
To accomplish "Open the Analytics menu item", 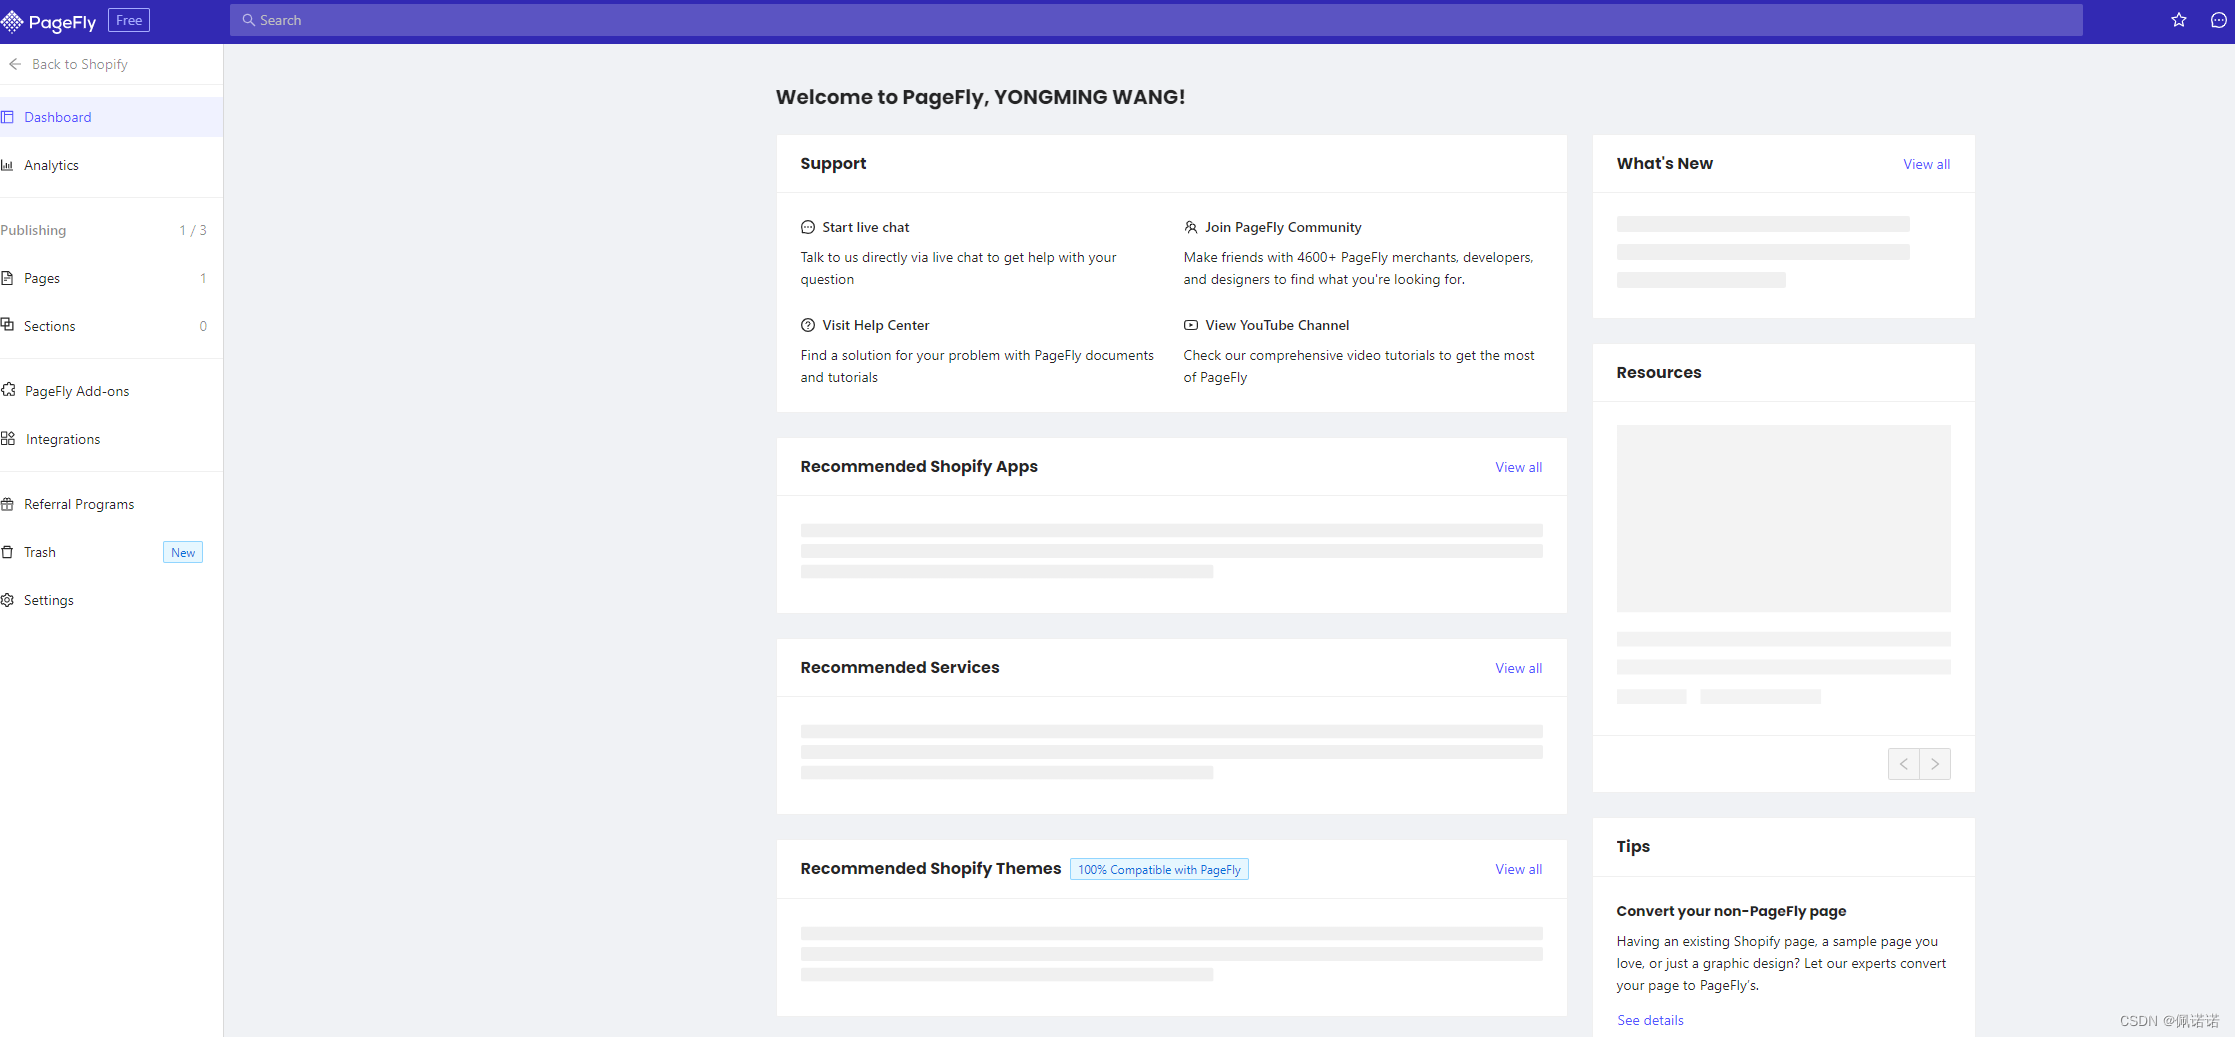I will click(x=111, y=165).
